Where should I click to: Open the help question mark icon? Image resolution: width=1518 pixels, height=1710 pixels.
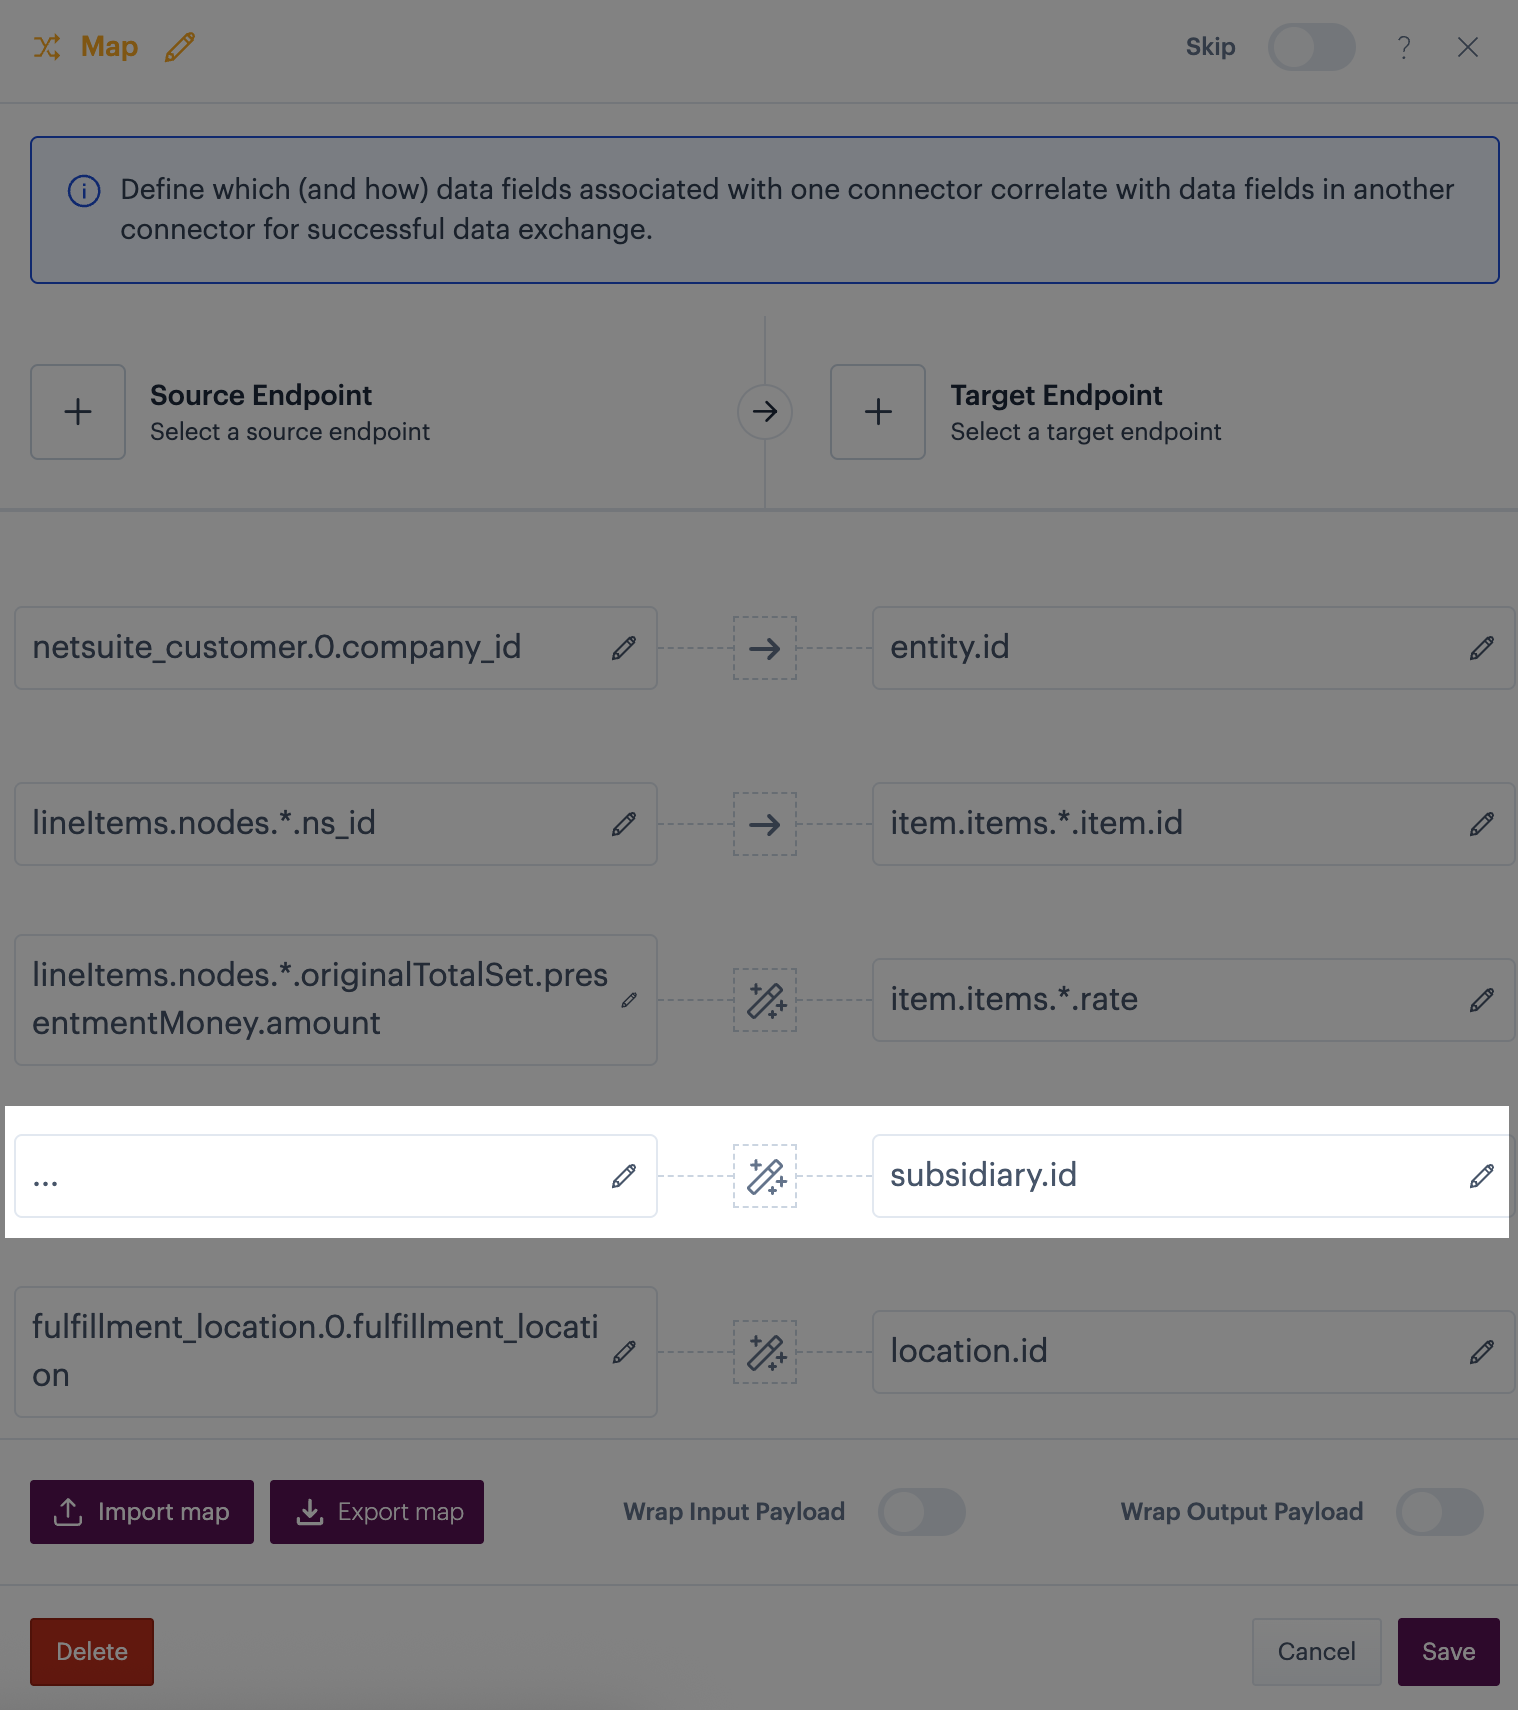1404,47
